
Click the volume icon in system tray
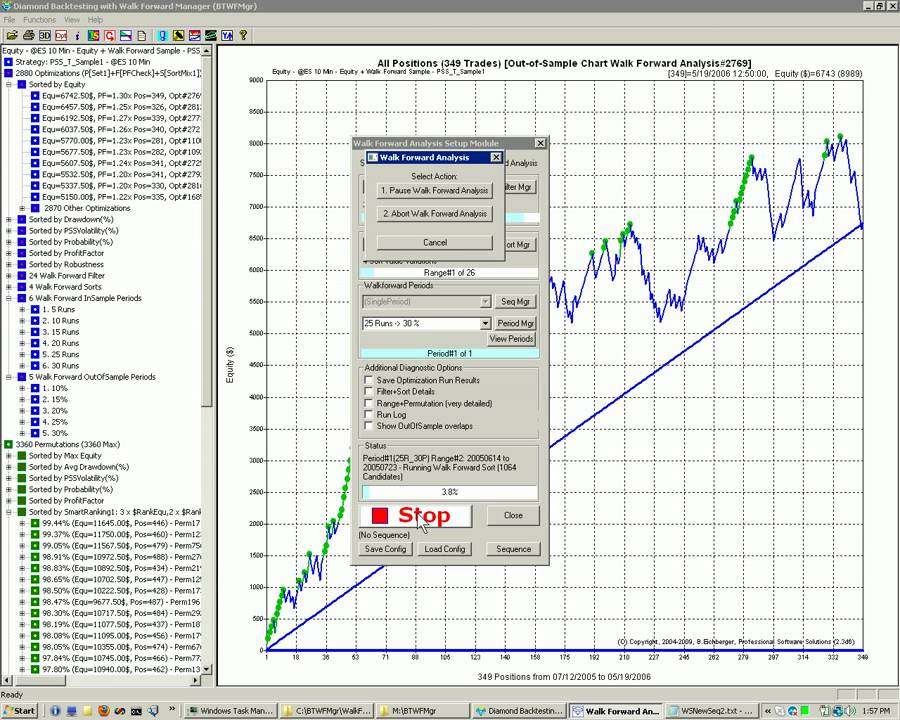[851, 711]
